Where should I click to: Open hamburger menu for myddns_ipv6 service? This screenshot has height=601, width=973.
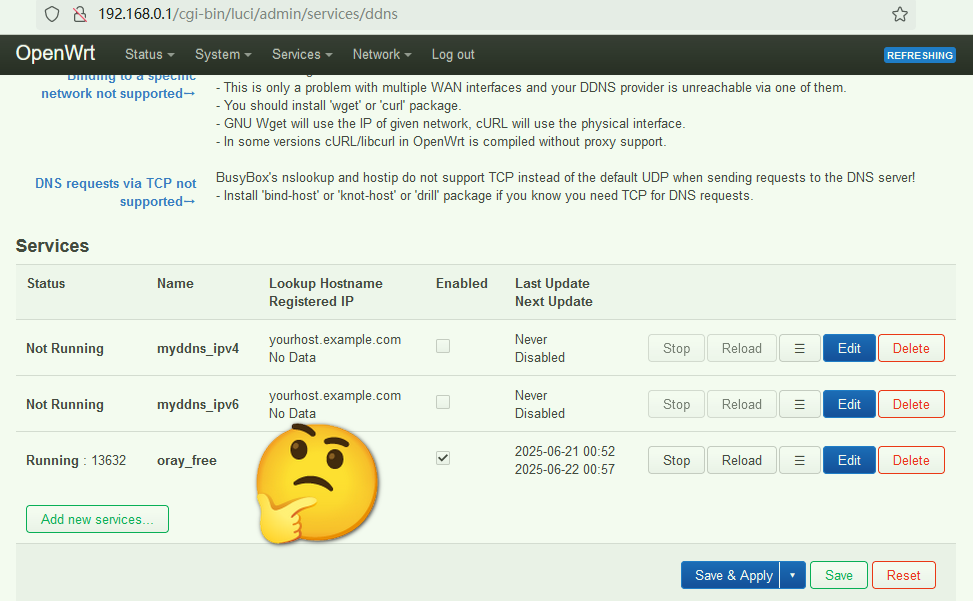point(799,404)
